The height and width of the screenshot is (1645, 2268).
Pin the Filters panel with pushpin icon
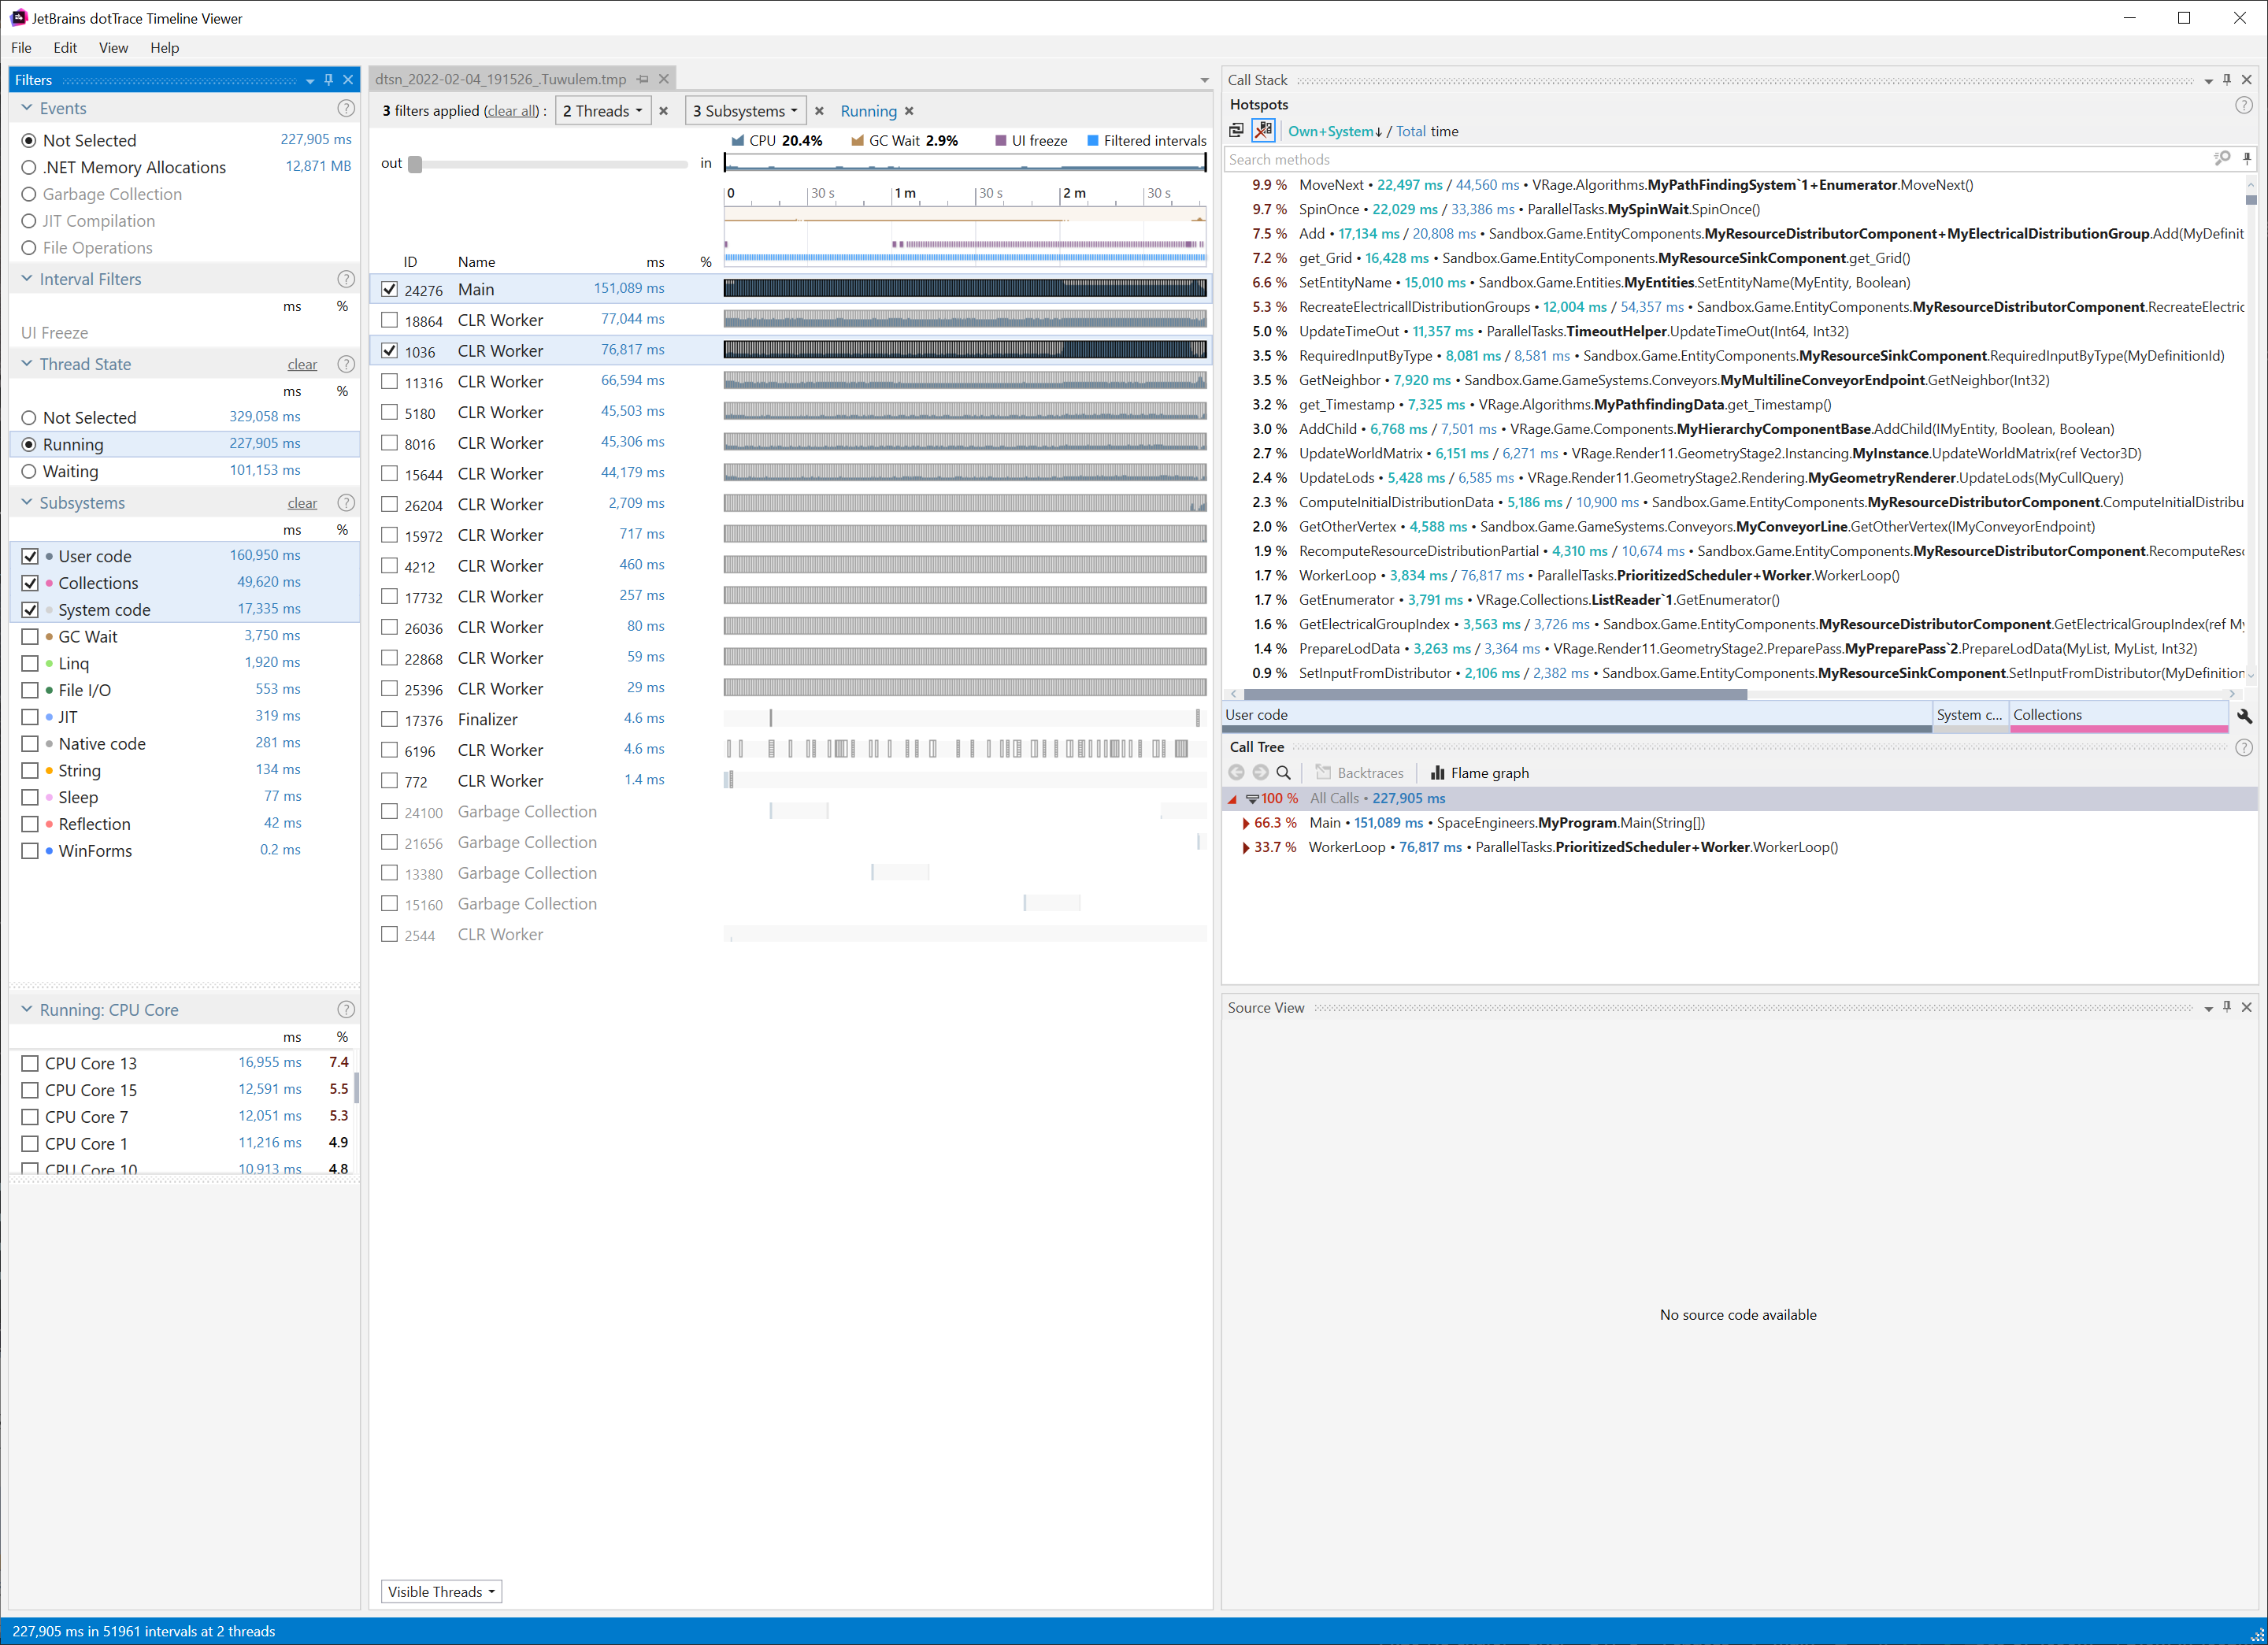[x=329, y=80]
